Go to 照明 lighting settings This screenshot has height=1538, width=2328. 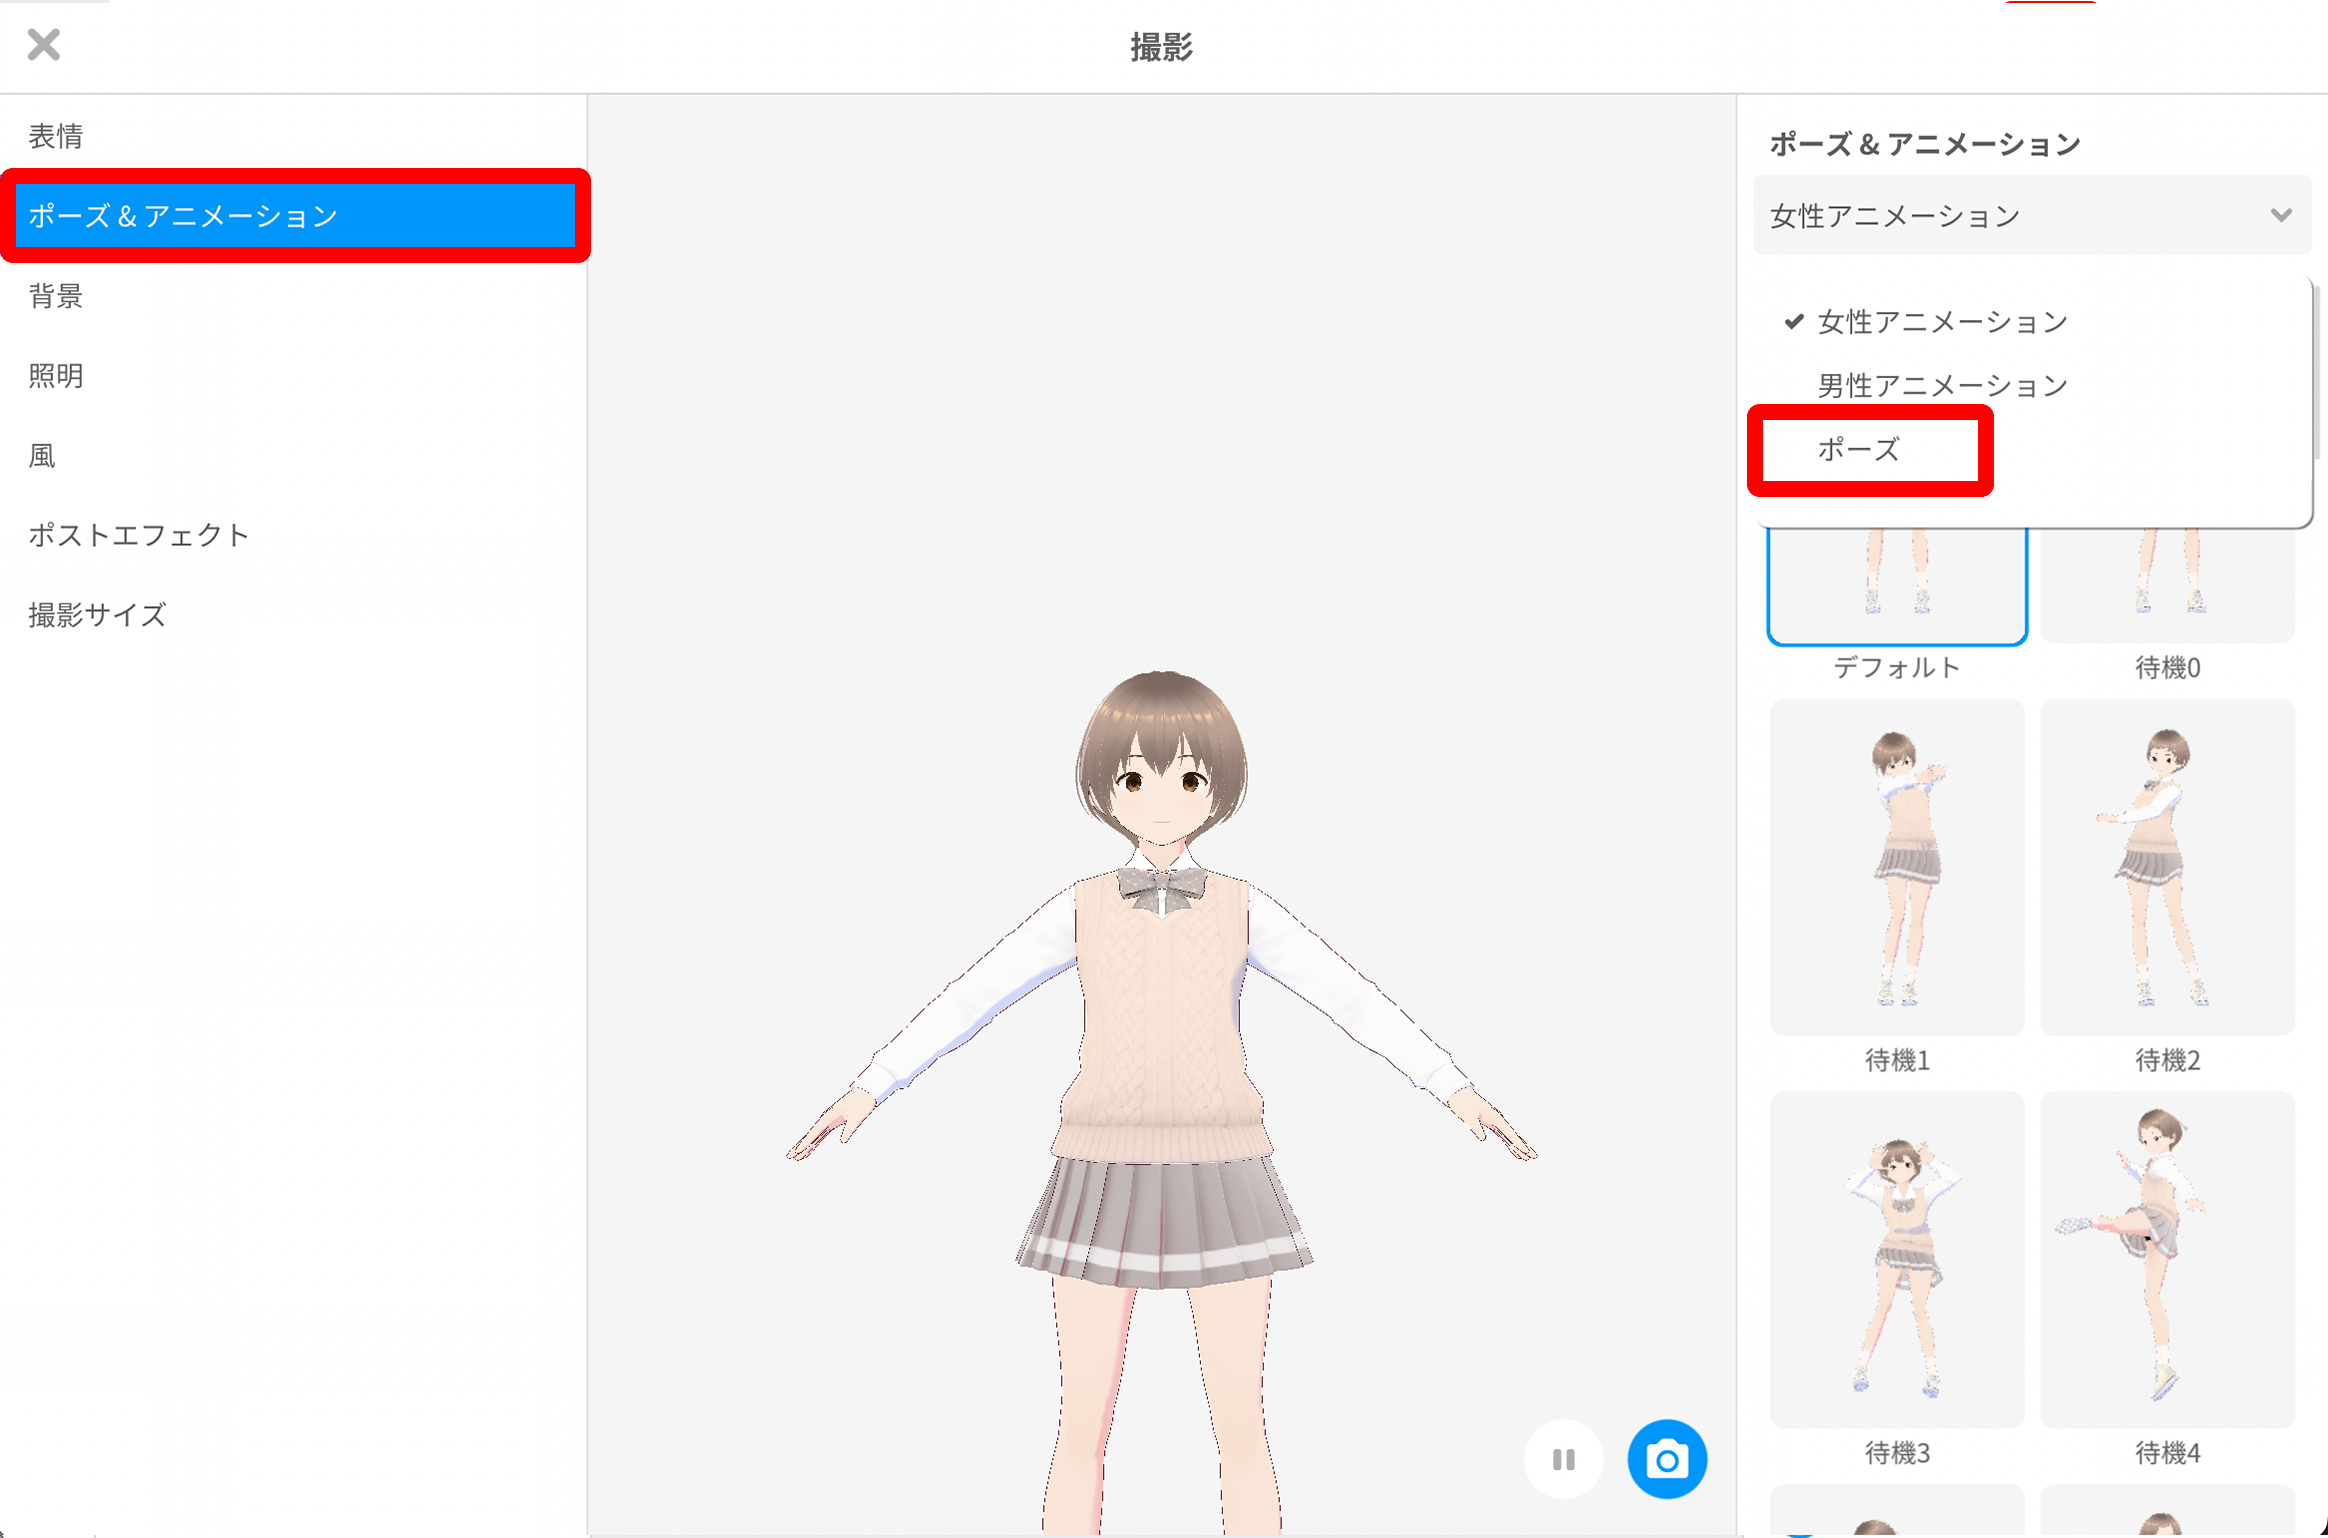tap(56, 376)
